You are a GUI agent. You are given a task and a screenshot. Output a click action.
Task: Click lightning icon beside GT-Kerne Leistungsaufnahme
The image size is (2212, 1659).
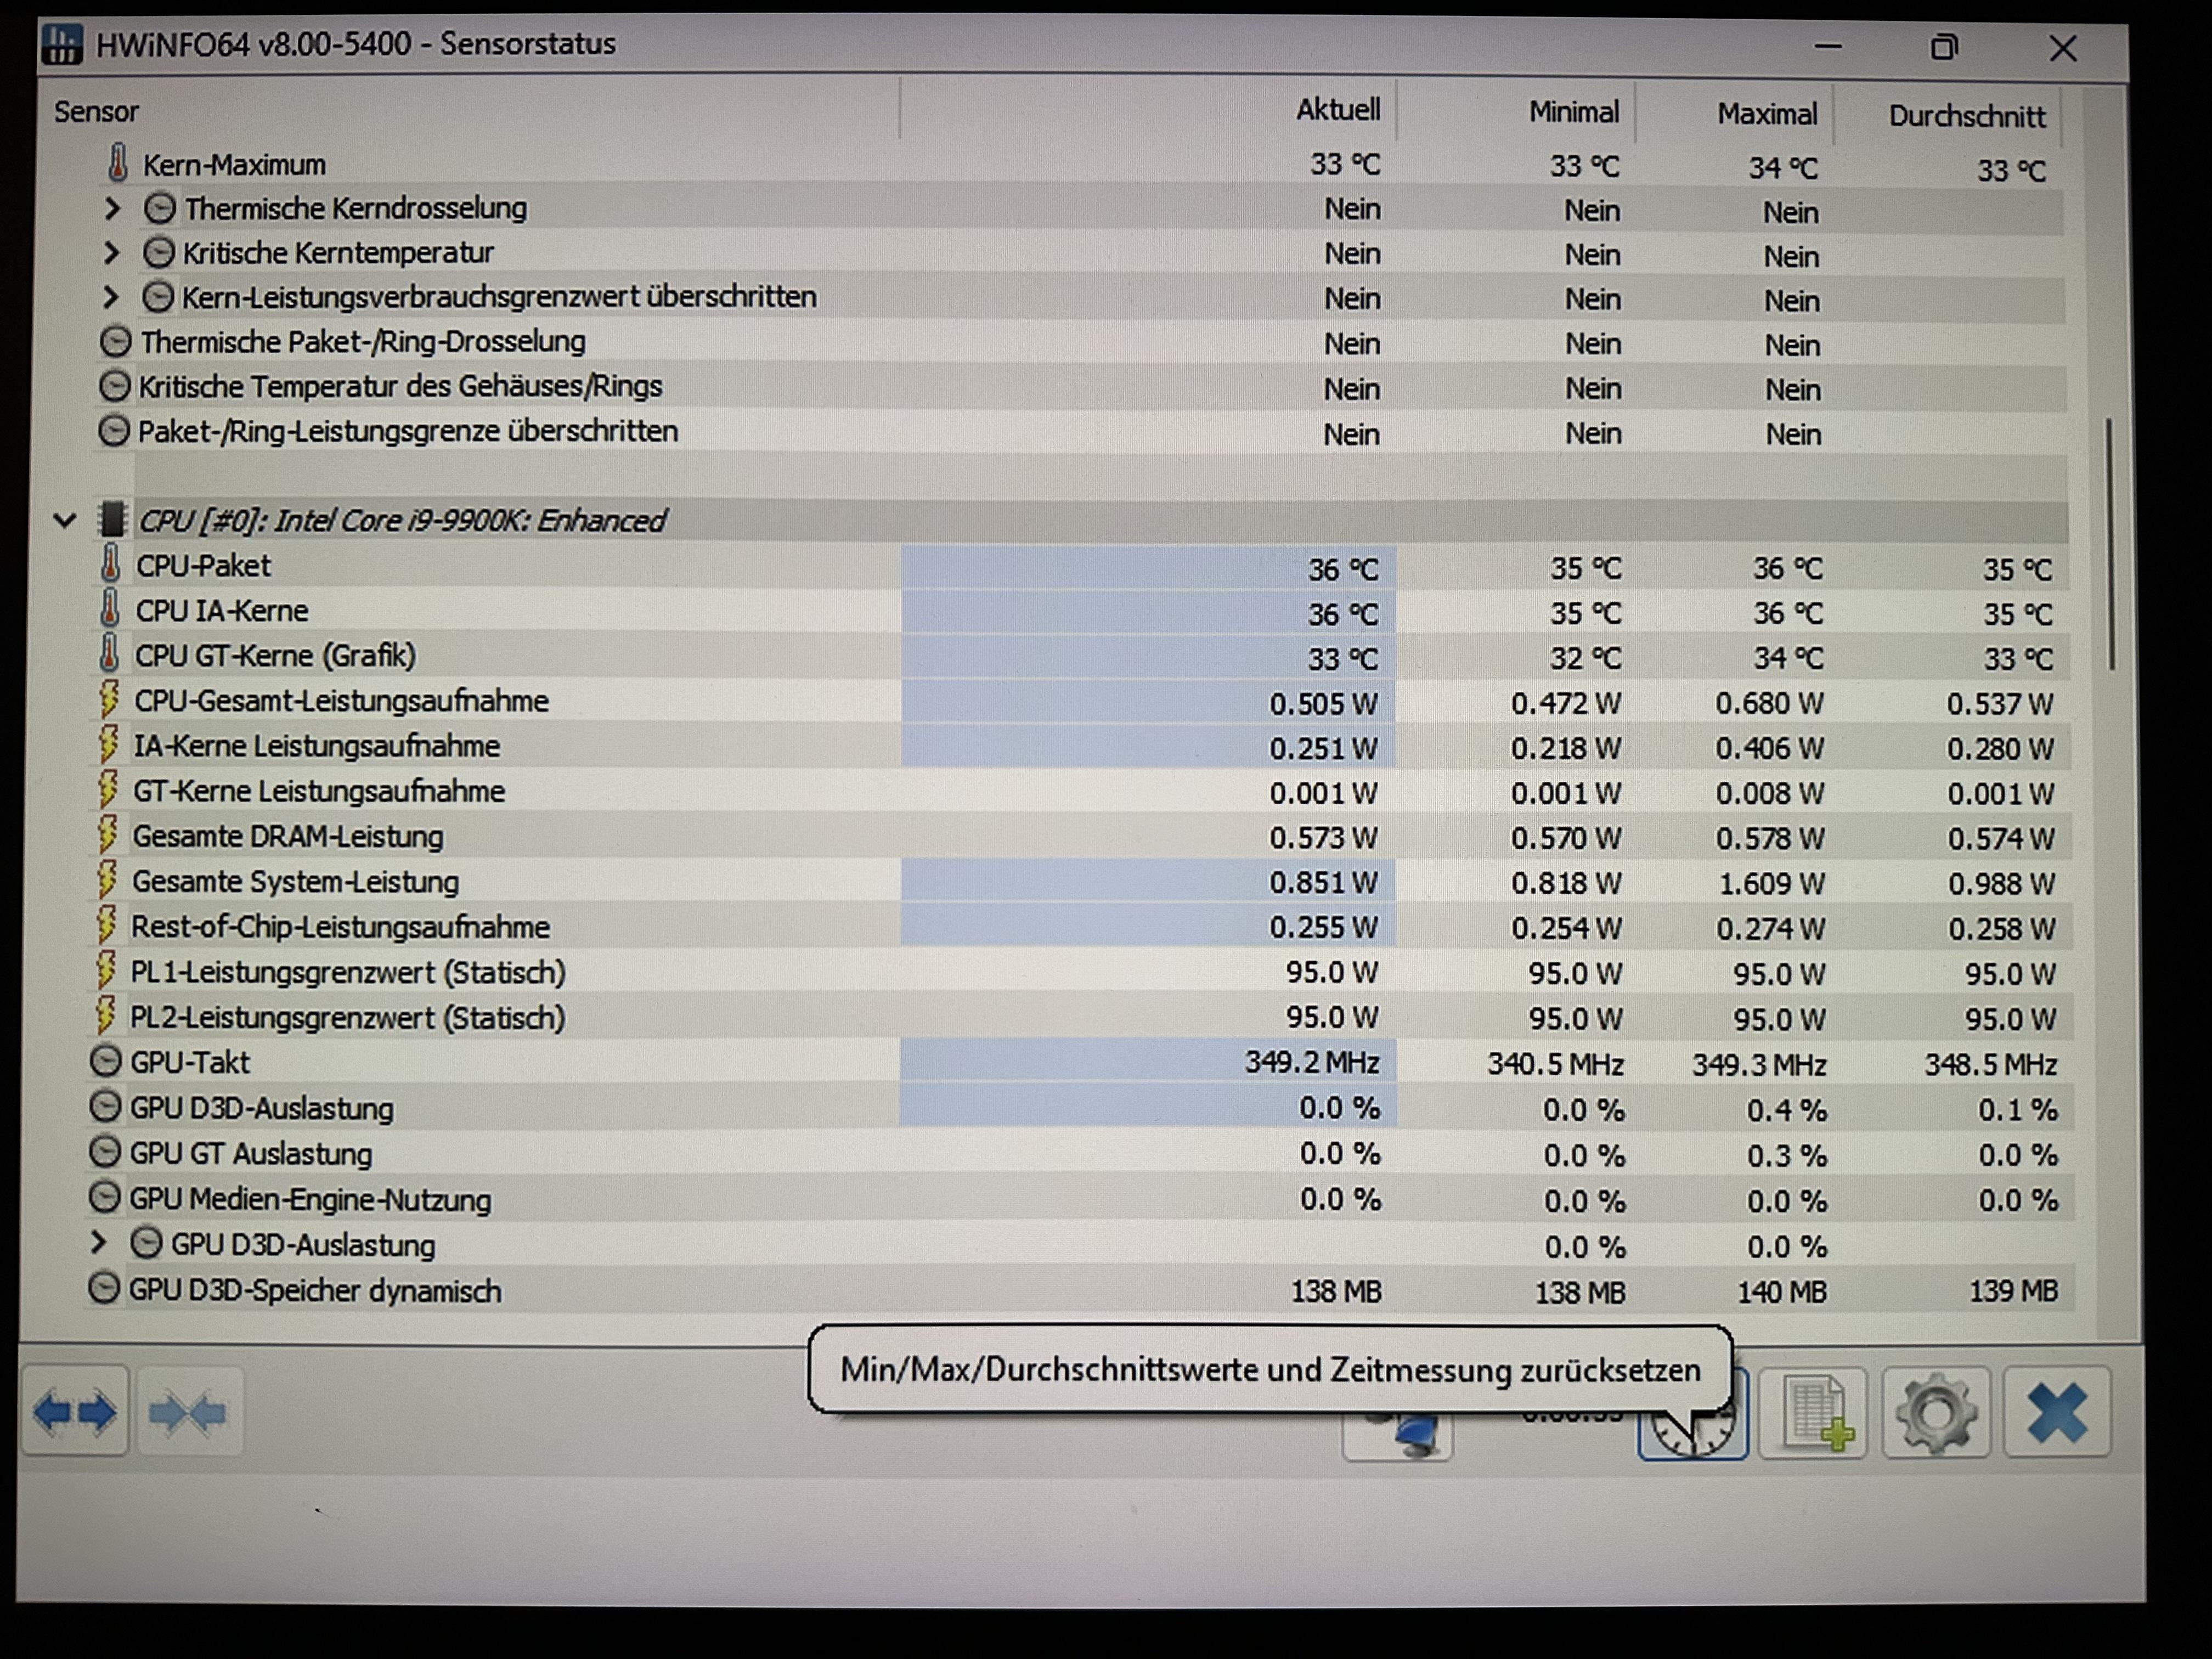(107, 789)
